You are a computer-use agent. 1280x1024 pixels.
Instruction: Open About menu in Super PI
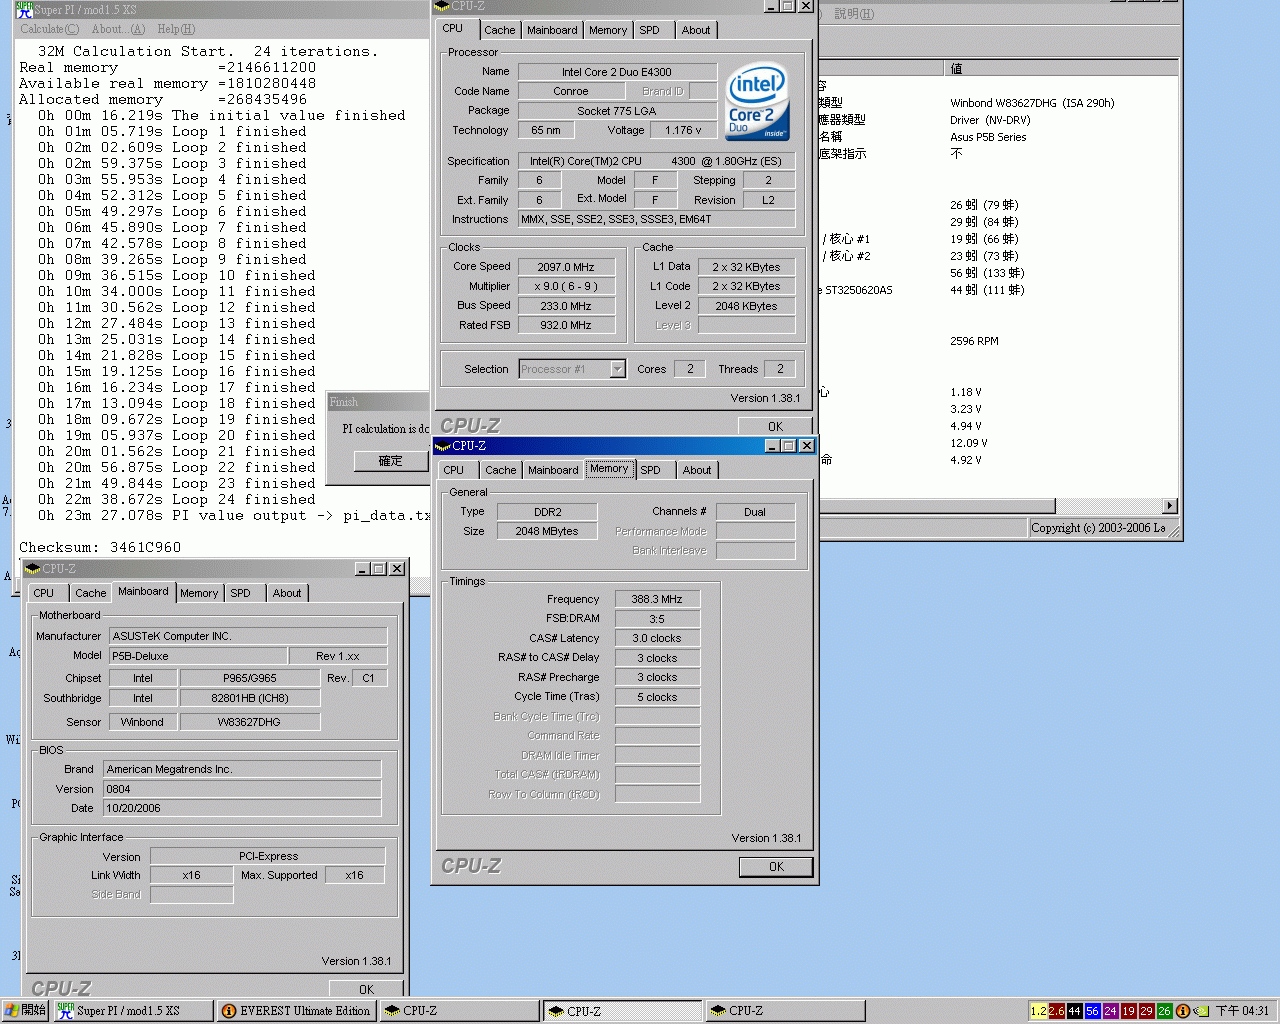(x=118, y=29)
